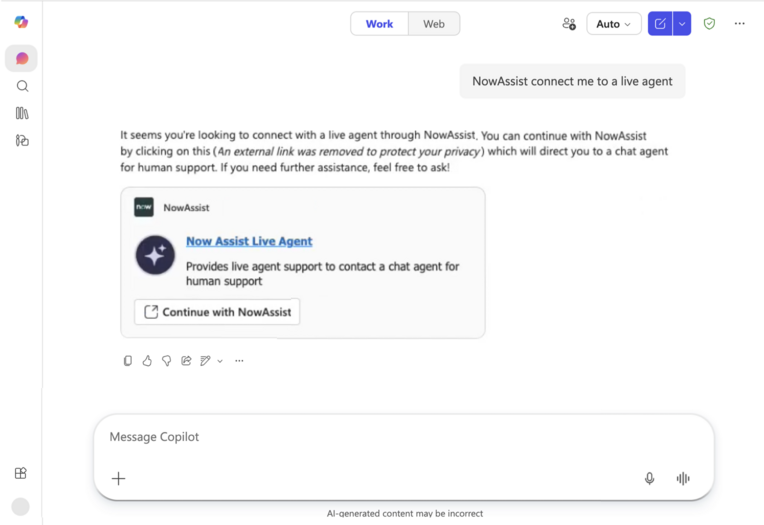Image resolution: width=764 pixels, height=525 pixels.
Task: Give the response a thumbs up
Action: click(x=147, y=361)
